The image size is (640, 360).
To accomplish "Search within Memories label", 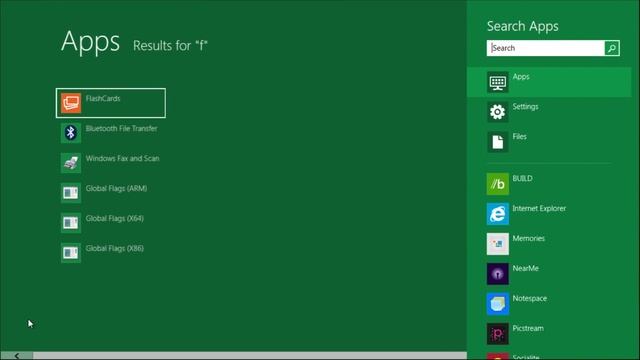I will 529,238.
